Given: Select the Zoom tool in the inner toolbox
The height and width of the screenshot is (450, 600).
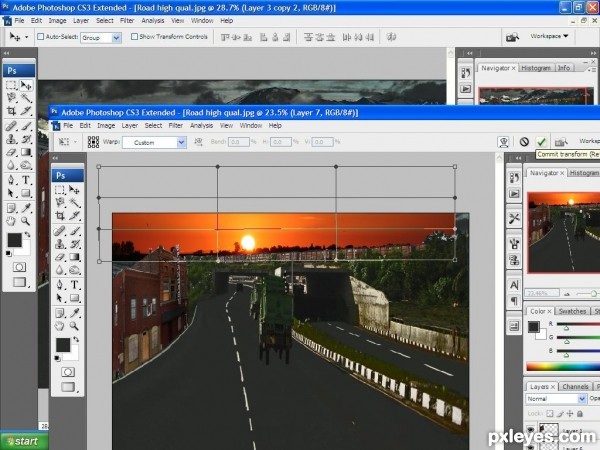Looking at the screenshot, I should pos(74,326).
